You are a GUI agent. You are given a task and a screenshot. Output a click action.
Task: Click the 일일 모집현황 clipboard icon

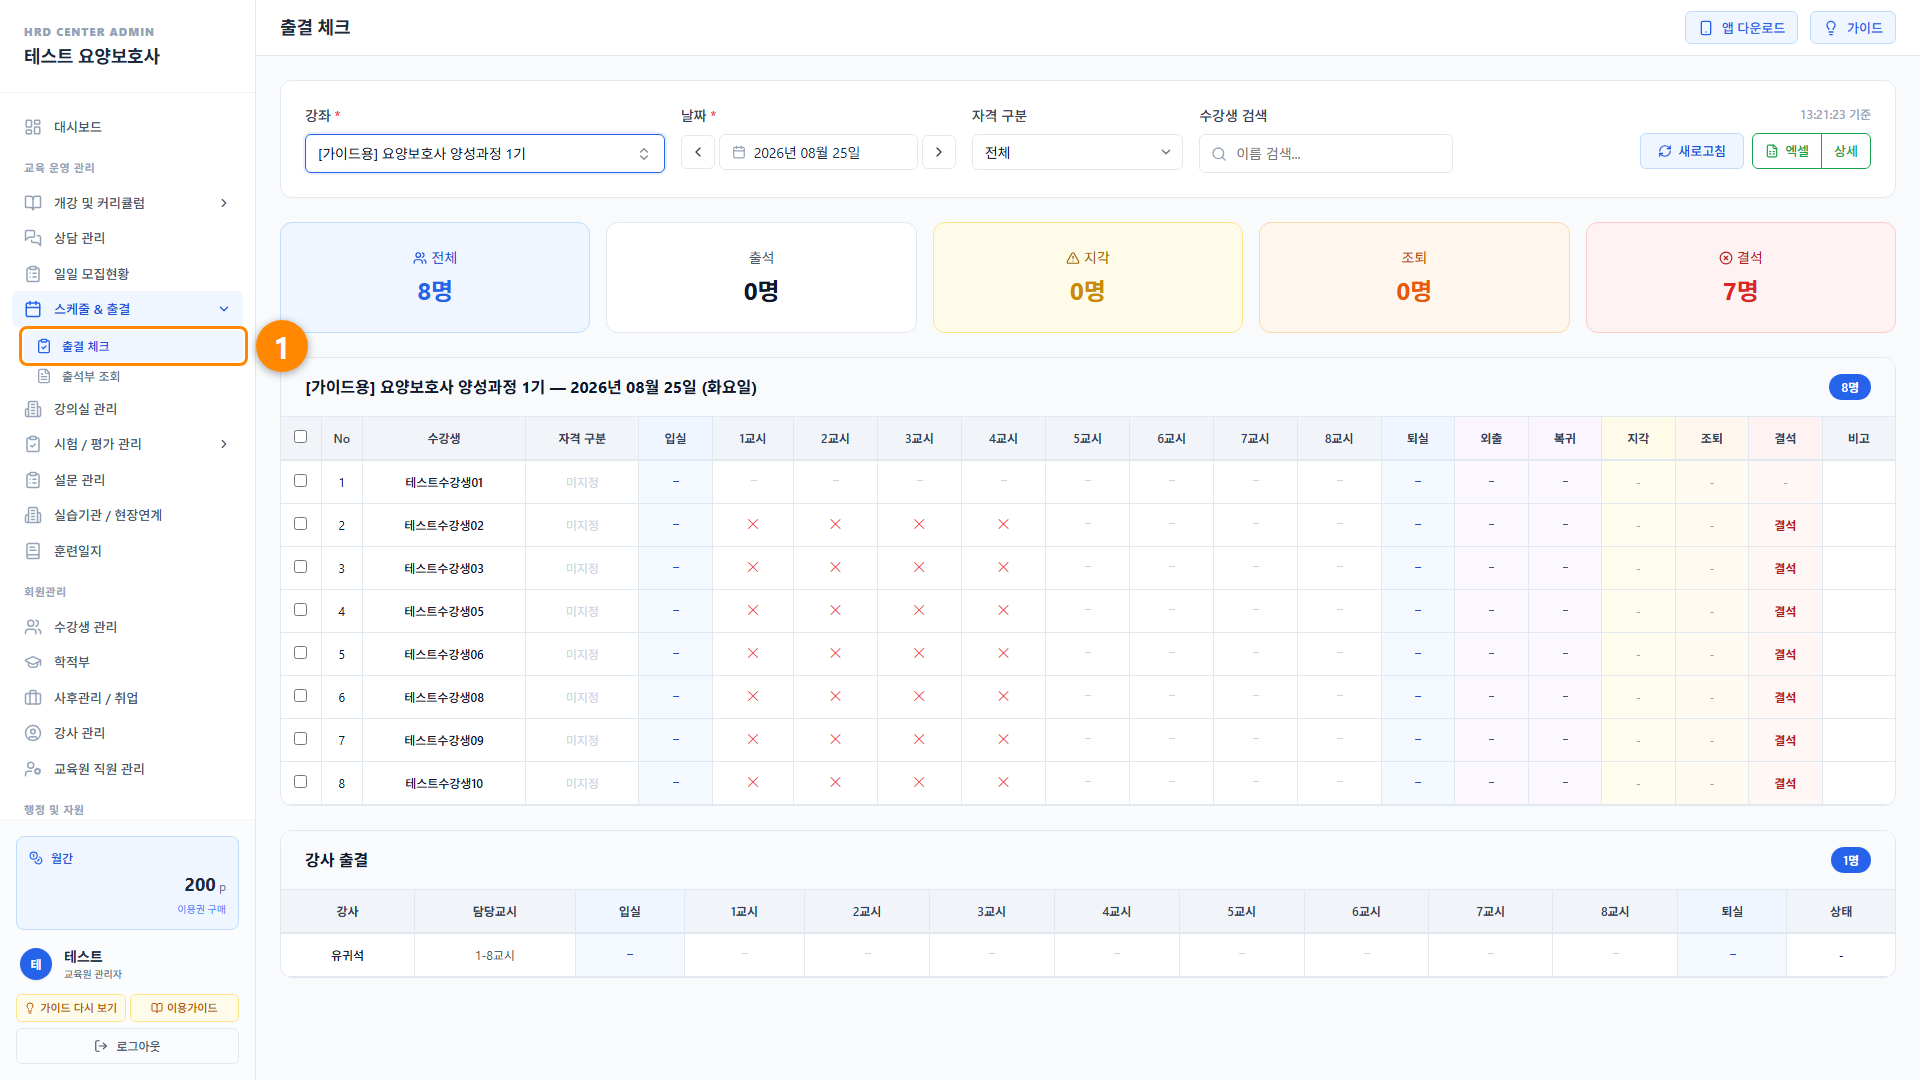(x=33, y=274)
